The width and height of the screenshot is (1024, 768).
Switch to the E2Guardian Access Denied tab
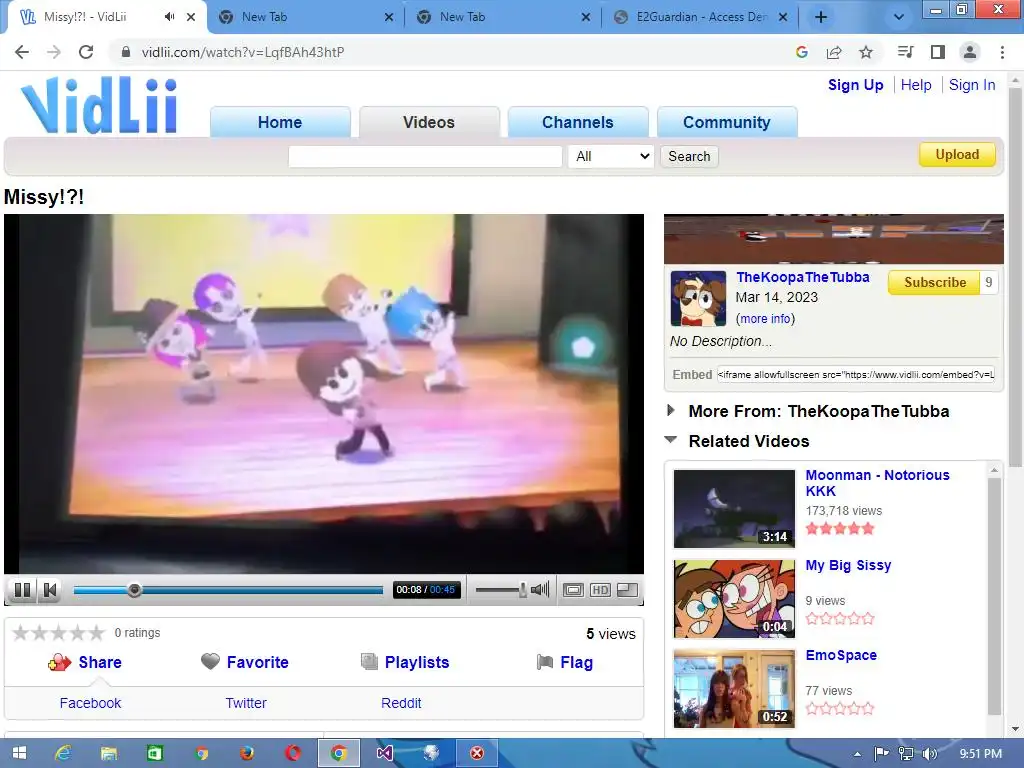click(x=699, y=17)
